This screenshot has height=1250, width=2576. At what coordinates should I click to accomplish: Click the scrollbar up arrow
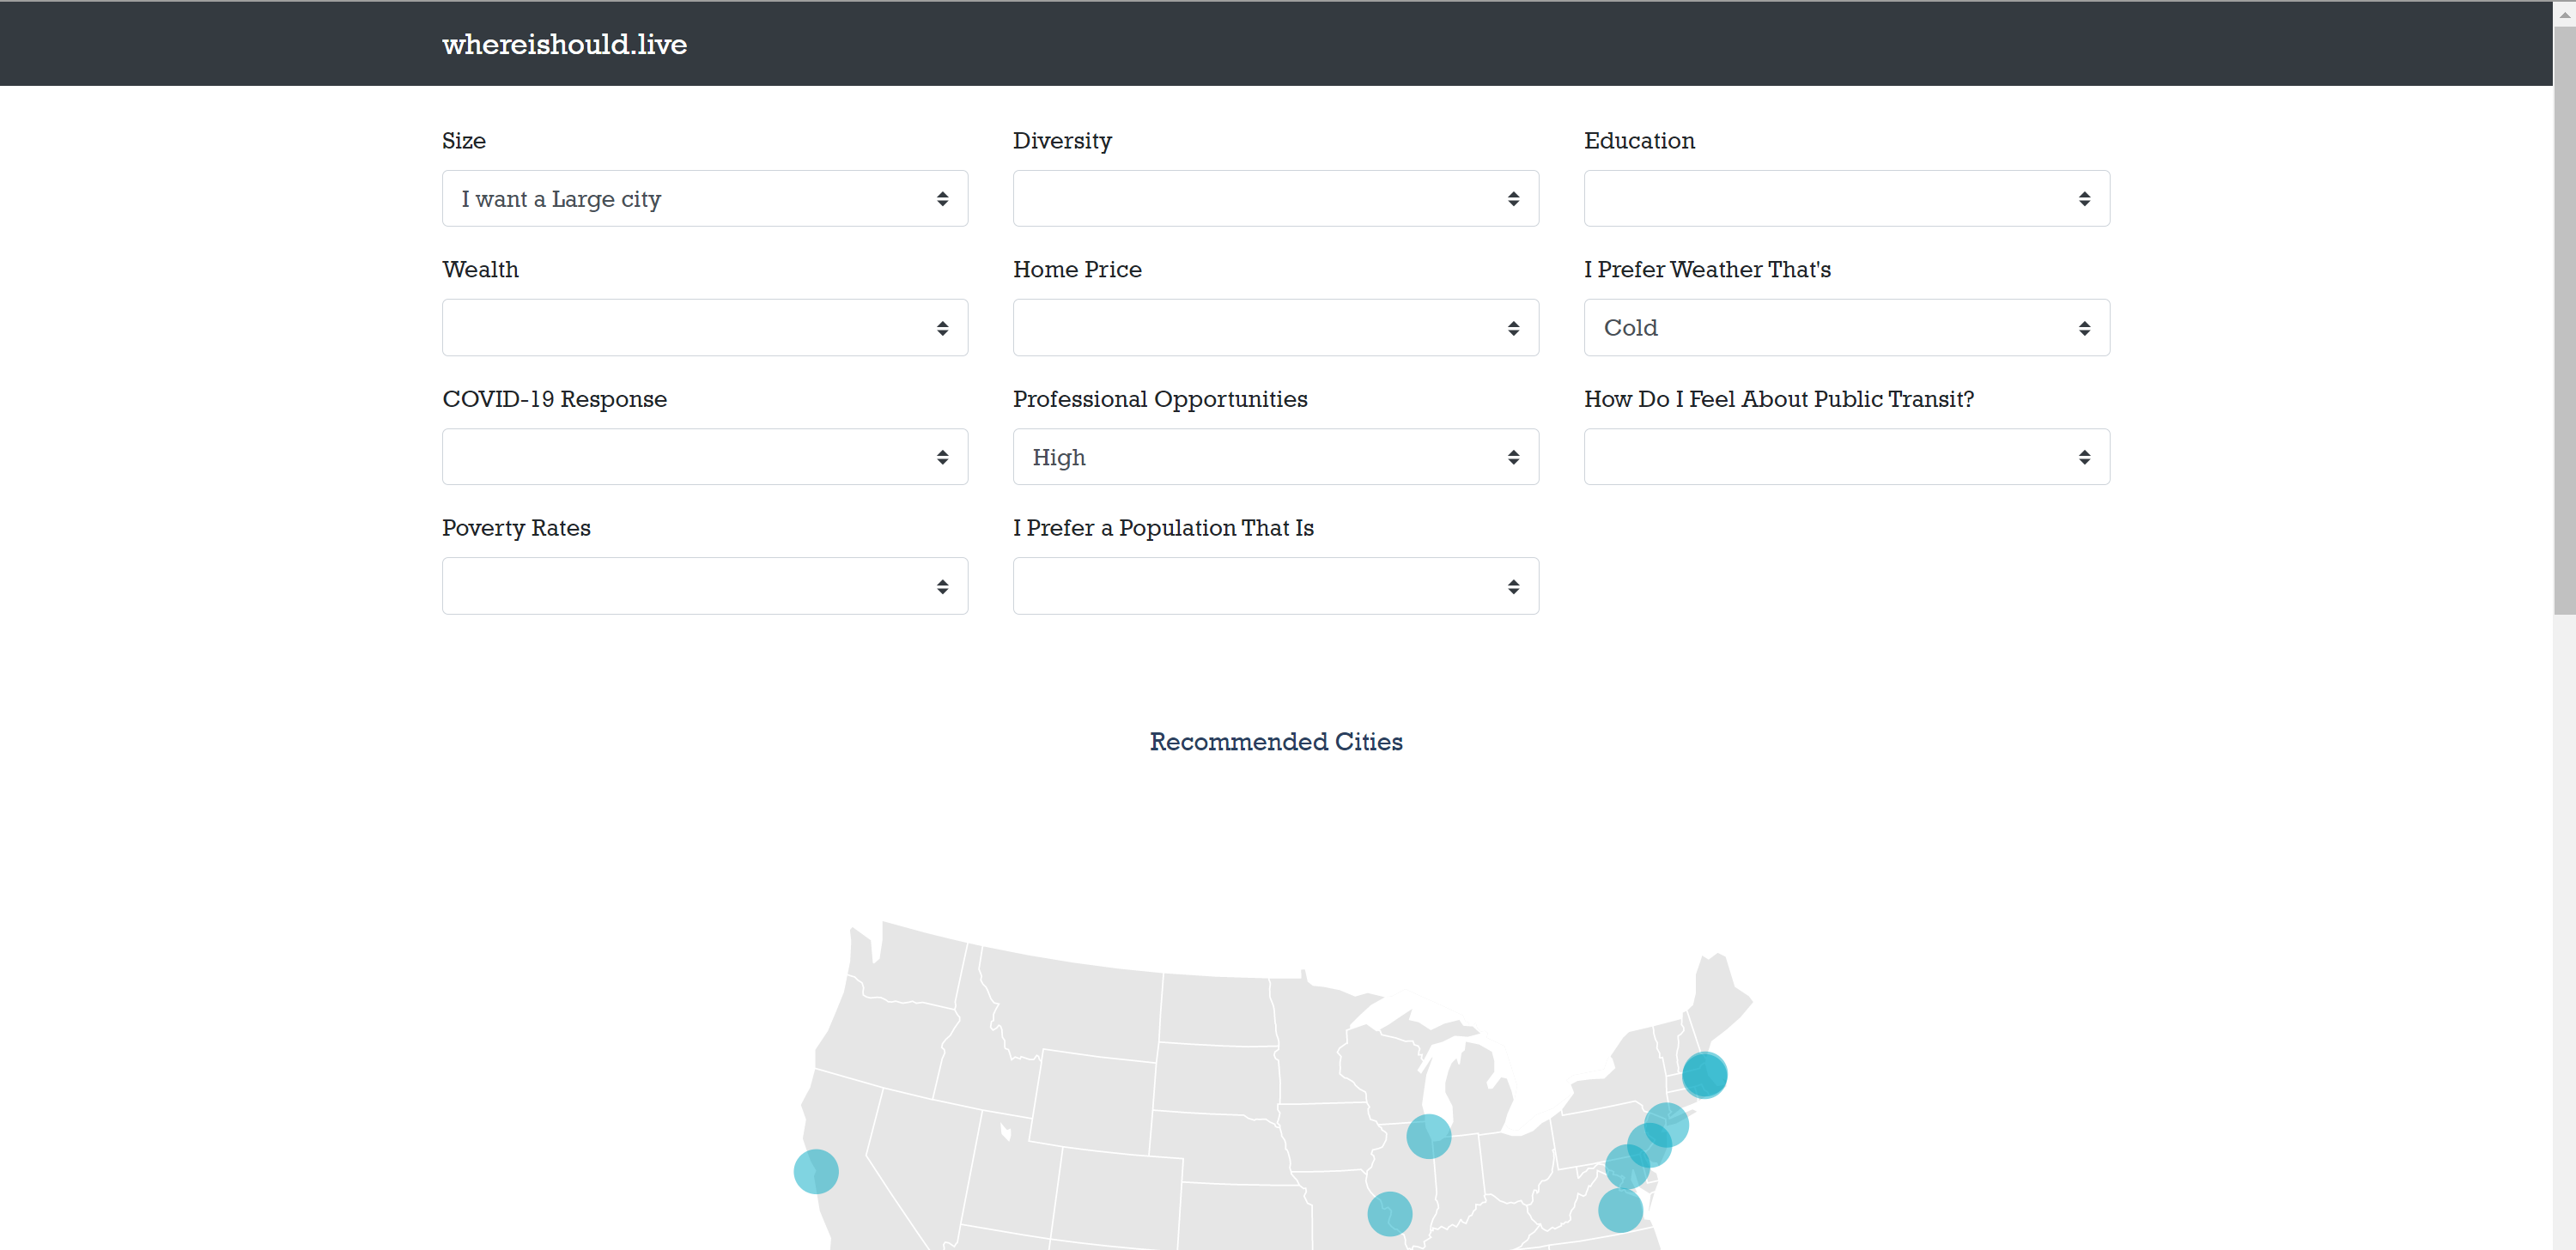2563,13
